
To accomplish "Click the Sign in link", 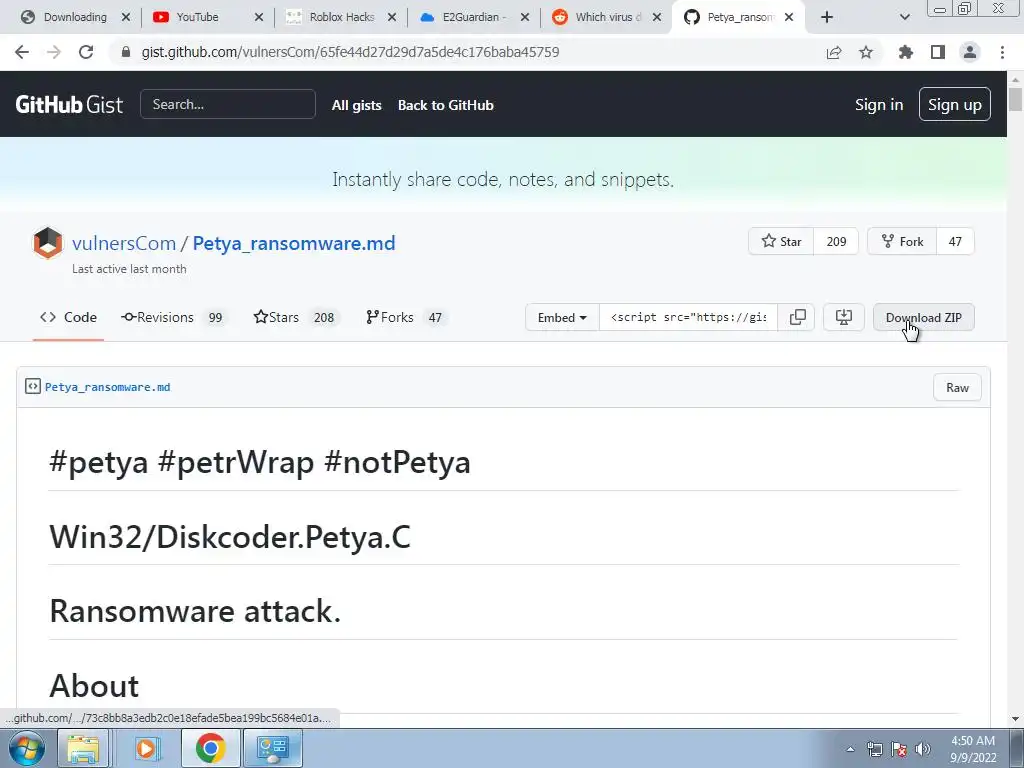I will (x=879, y=104).
